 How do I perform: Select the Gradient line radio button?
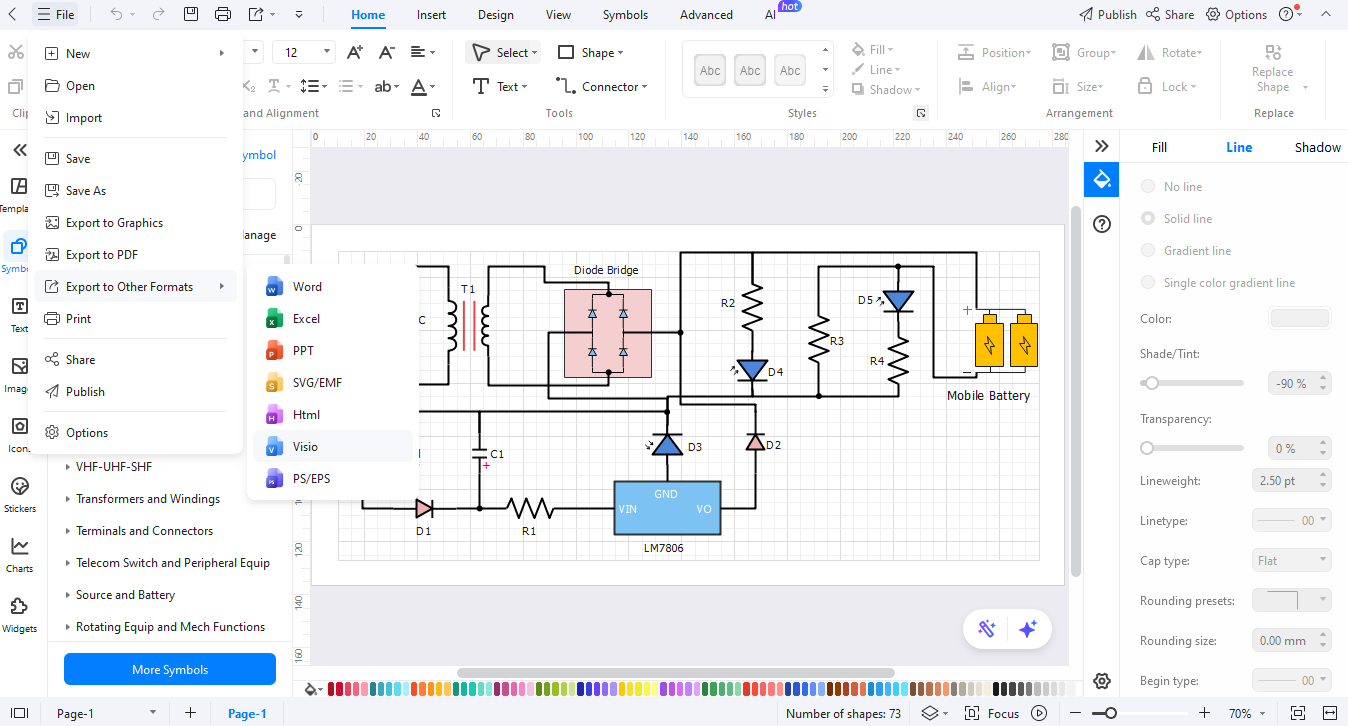(1148, 251)
